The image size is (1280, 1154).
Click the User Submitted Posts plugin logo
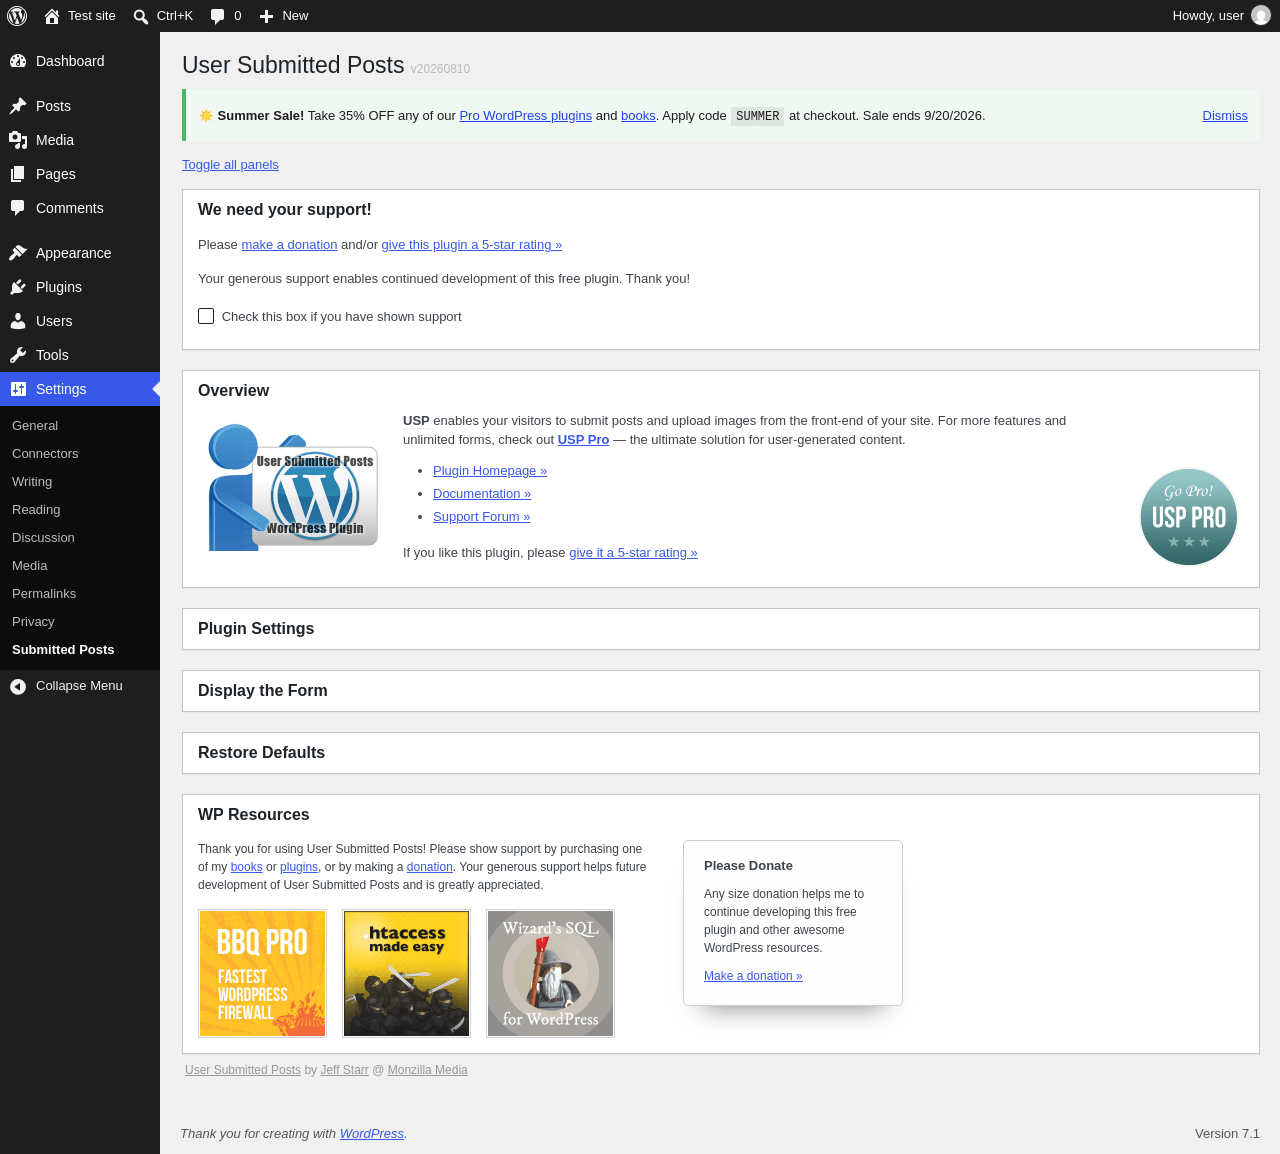click(x=292, y=487)
